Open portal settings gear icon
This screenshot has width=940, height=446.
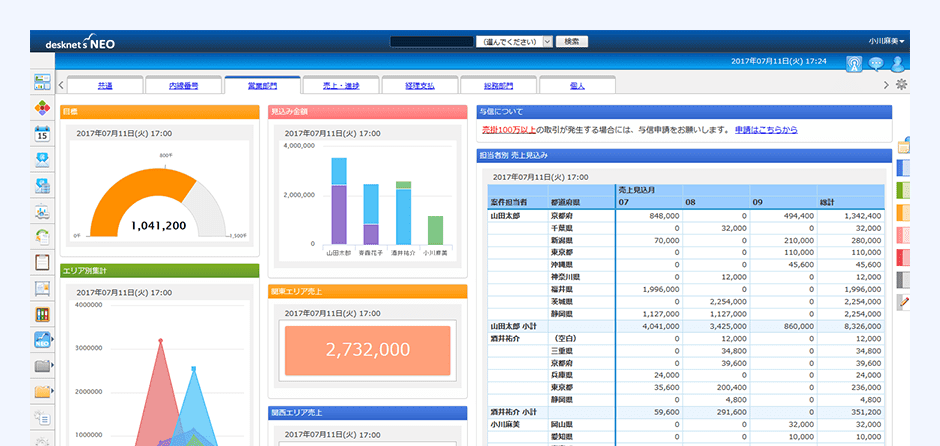tap(902, 84)
